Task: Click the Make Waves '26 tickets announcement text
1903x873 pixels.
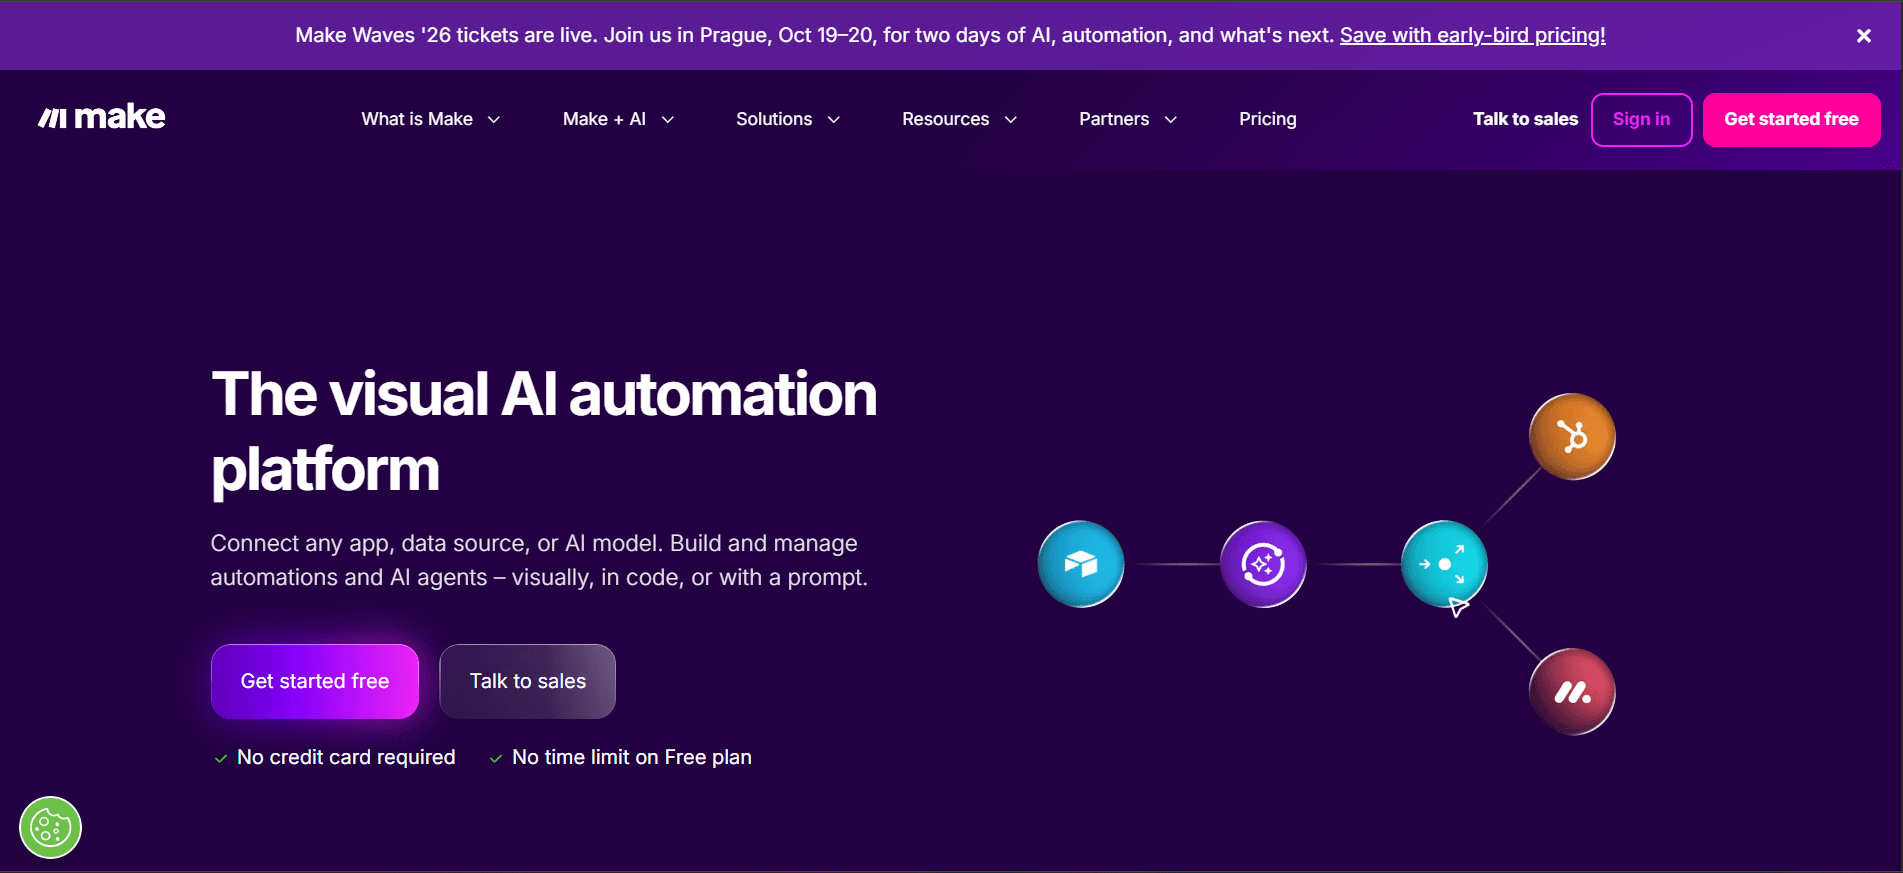Action: 815,35
